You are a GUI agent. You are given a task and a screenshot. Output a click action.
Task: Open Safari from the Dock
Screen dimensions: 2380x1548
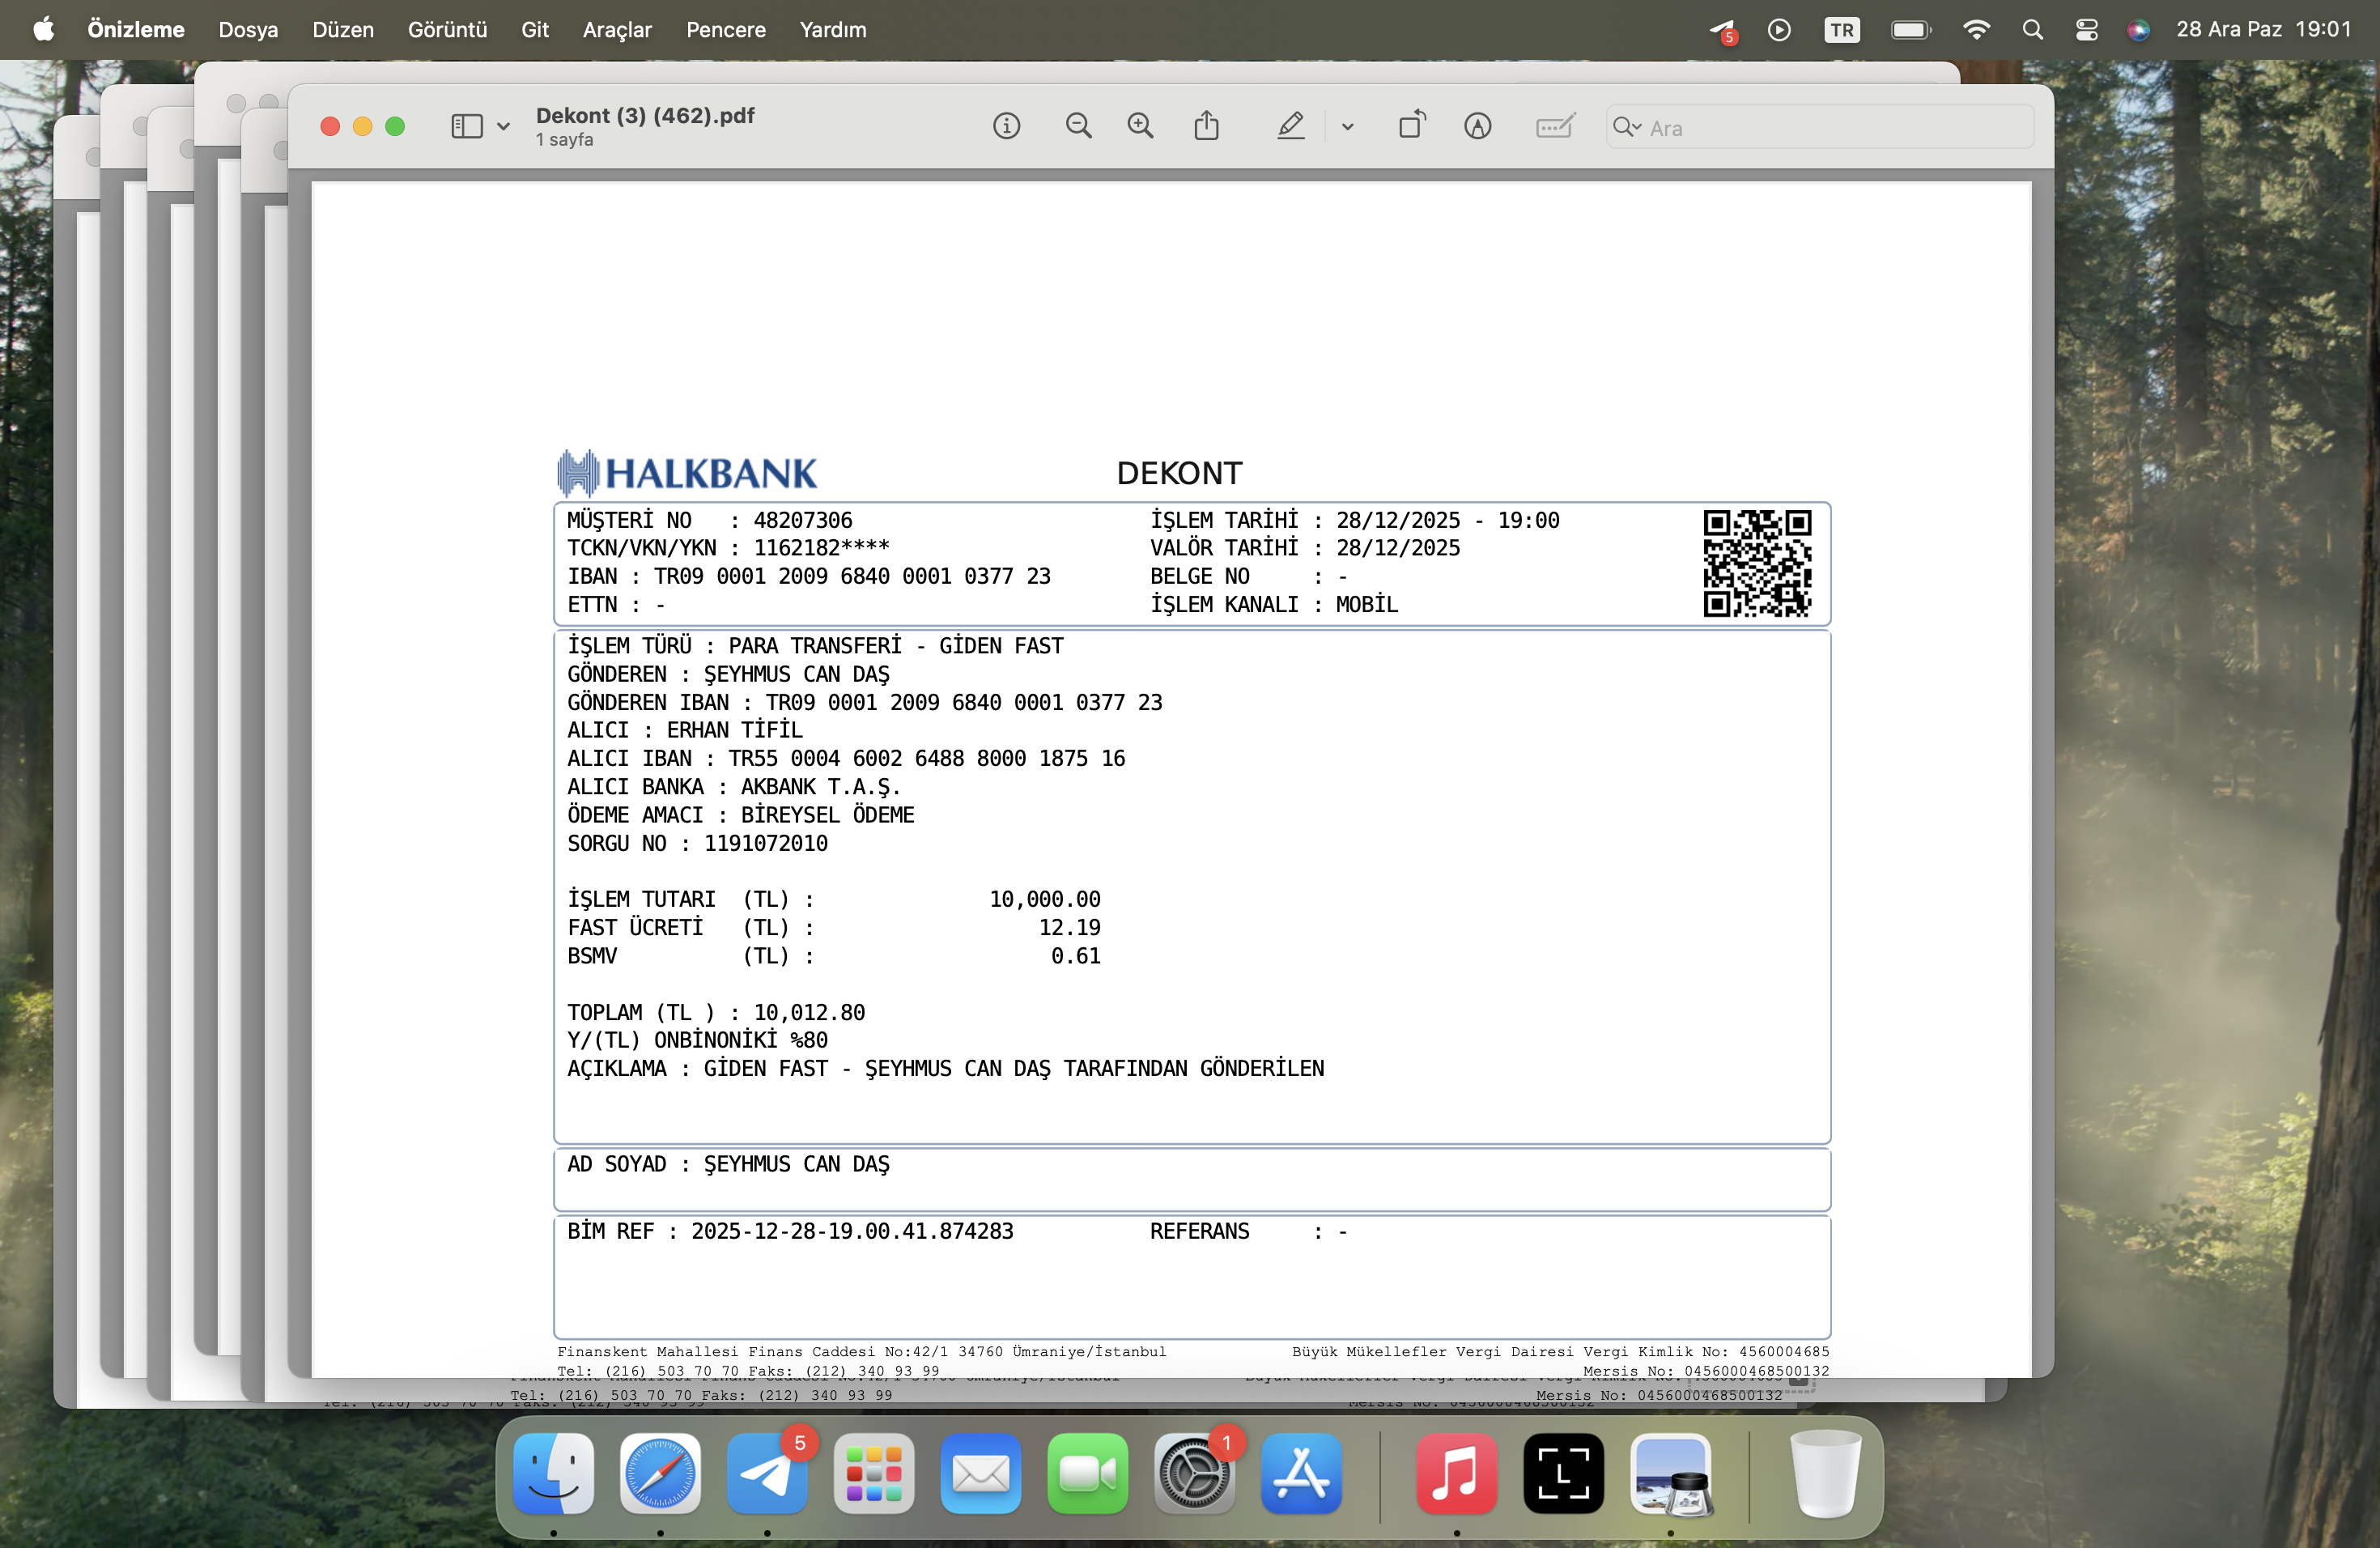point(660,1473)
